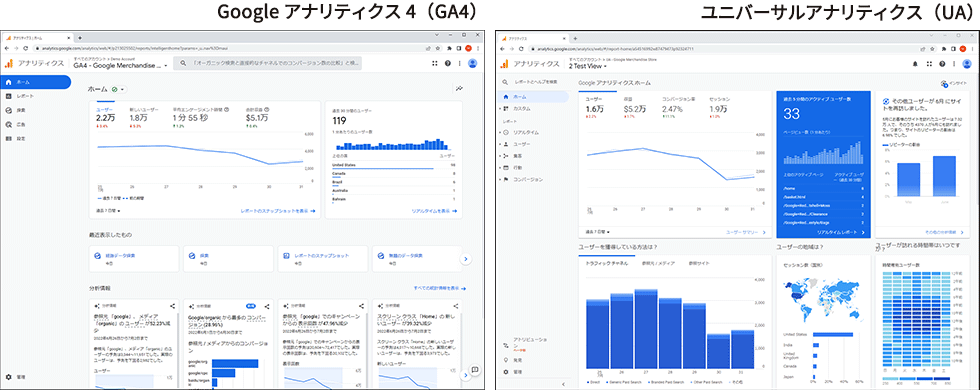Open Home in the UA sidebar
This screenshot has width=980, height=390.
pyautogui.click(x=534, y=97)
